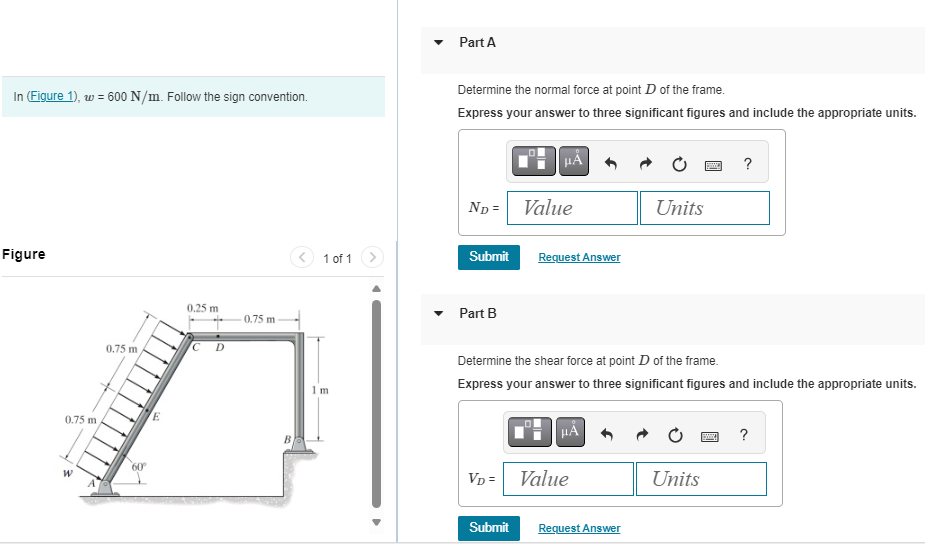Viewport: 925px width, 544px height.
Task: Open templates tool in Part A toolbar
Action: click(534, 161)
